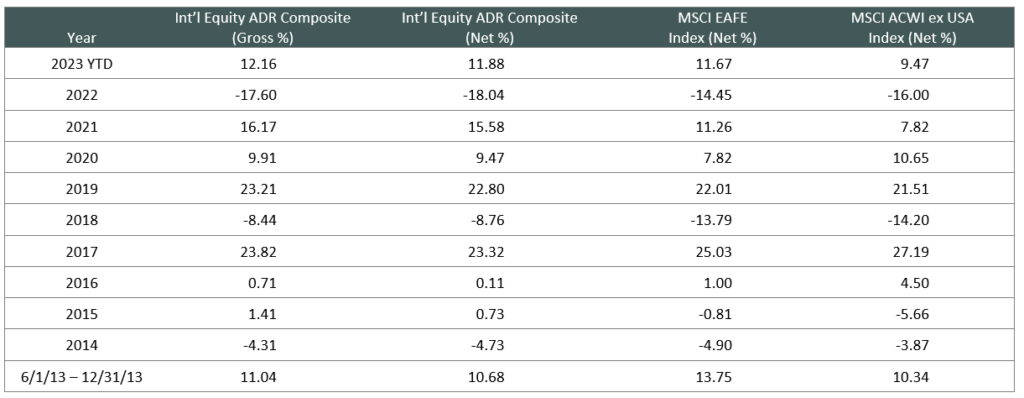1024x398 pixels.
Task: Select the 6/1/13 – 12/31/13 row label
Action: (82, 378)
